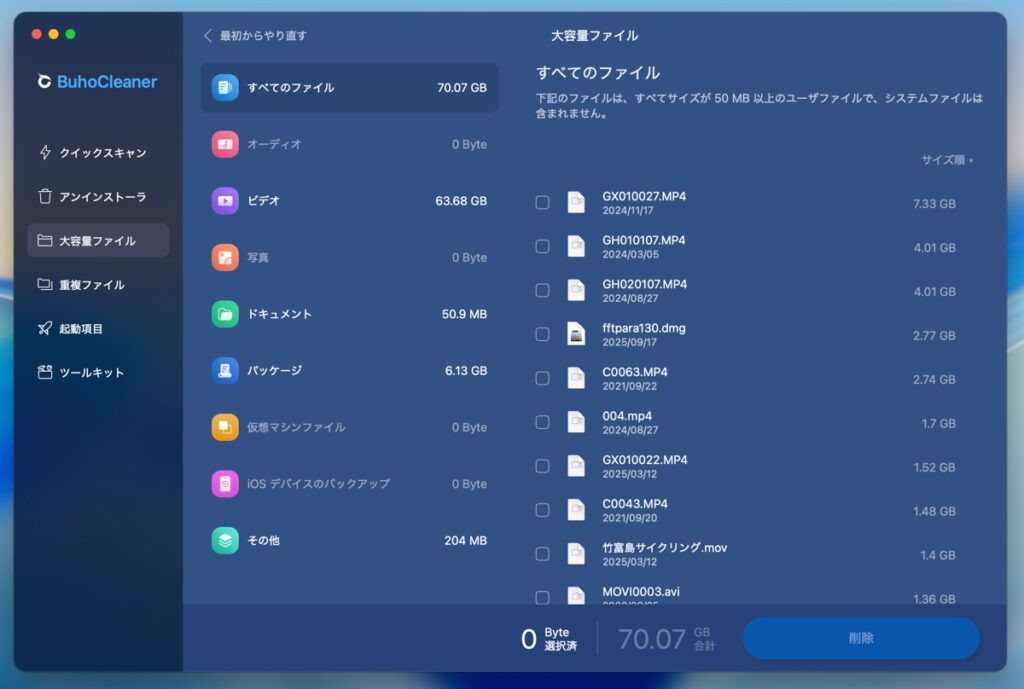Go back with 最初からやり直す chevron
The height and width of the screenshot is (689, 1024).
208,36
